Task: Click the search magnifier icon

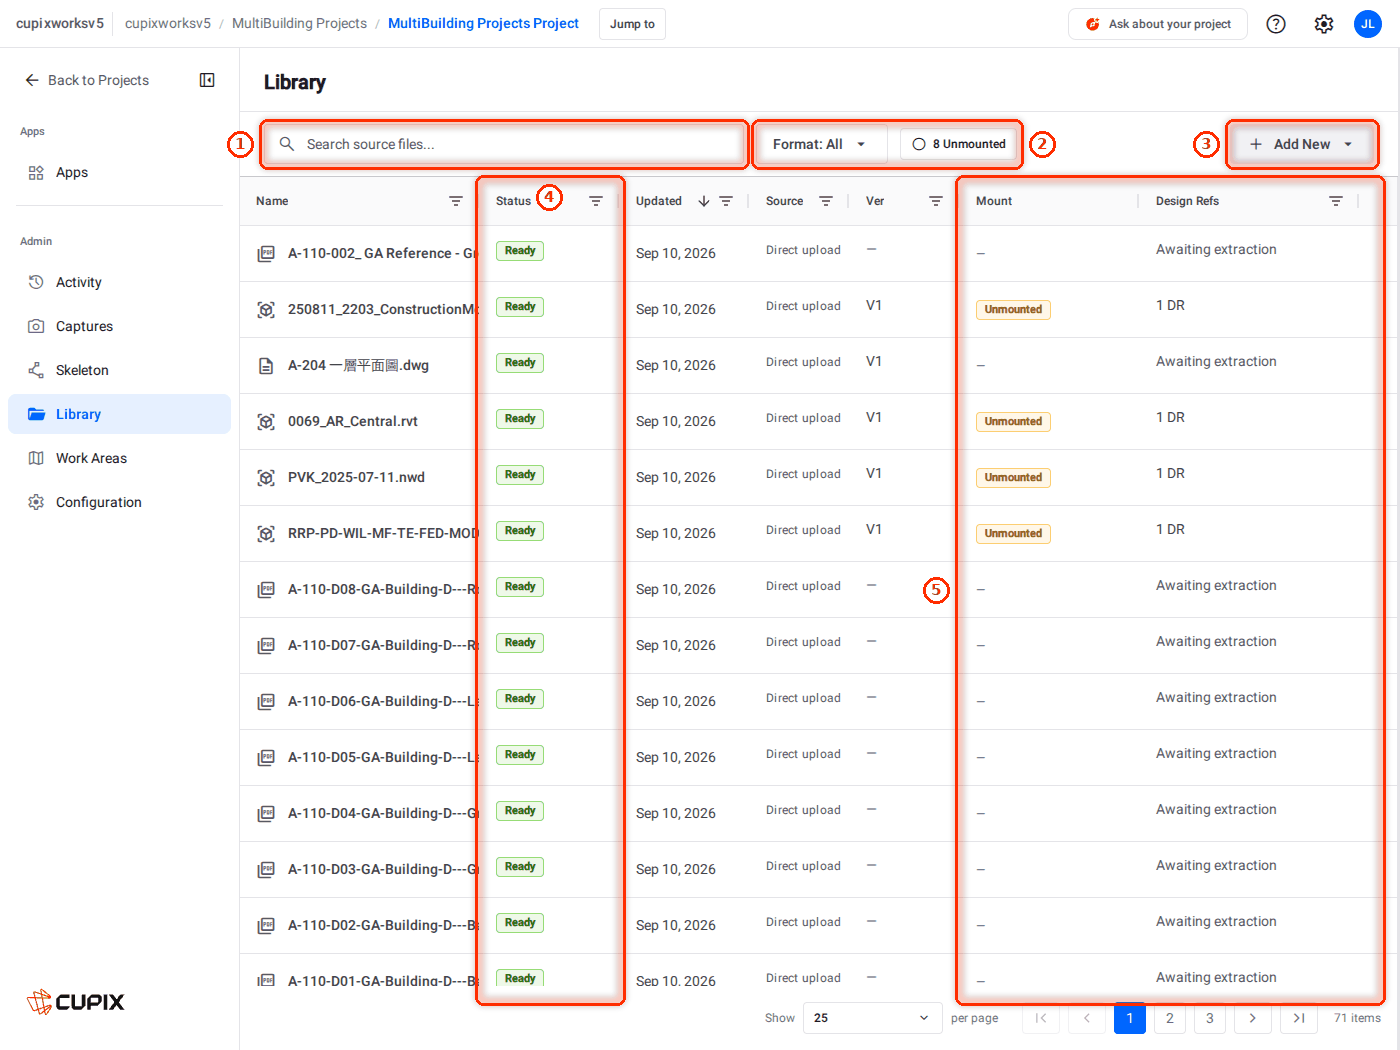Action: pos(287,144)
